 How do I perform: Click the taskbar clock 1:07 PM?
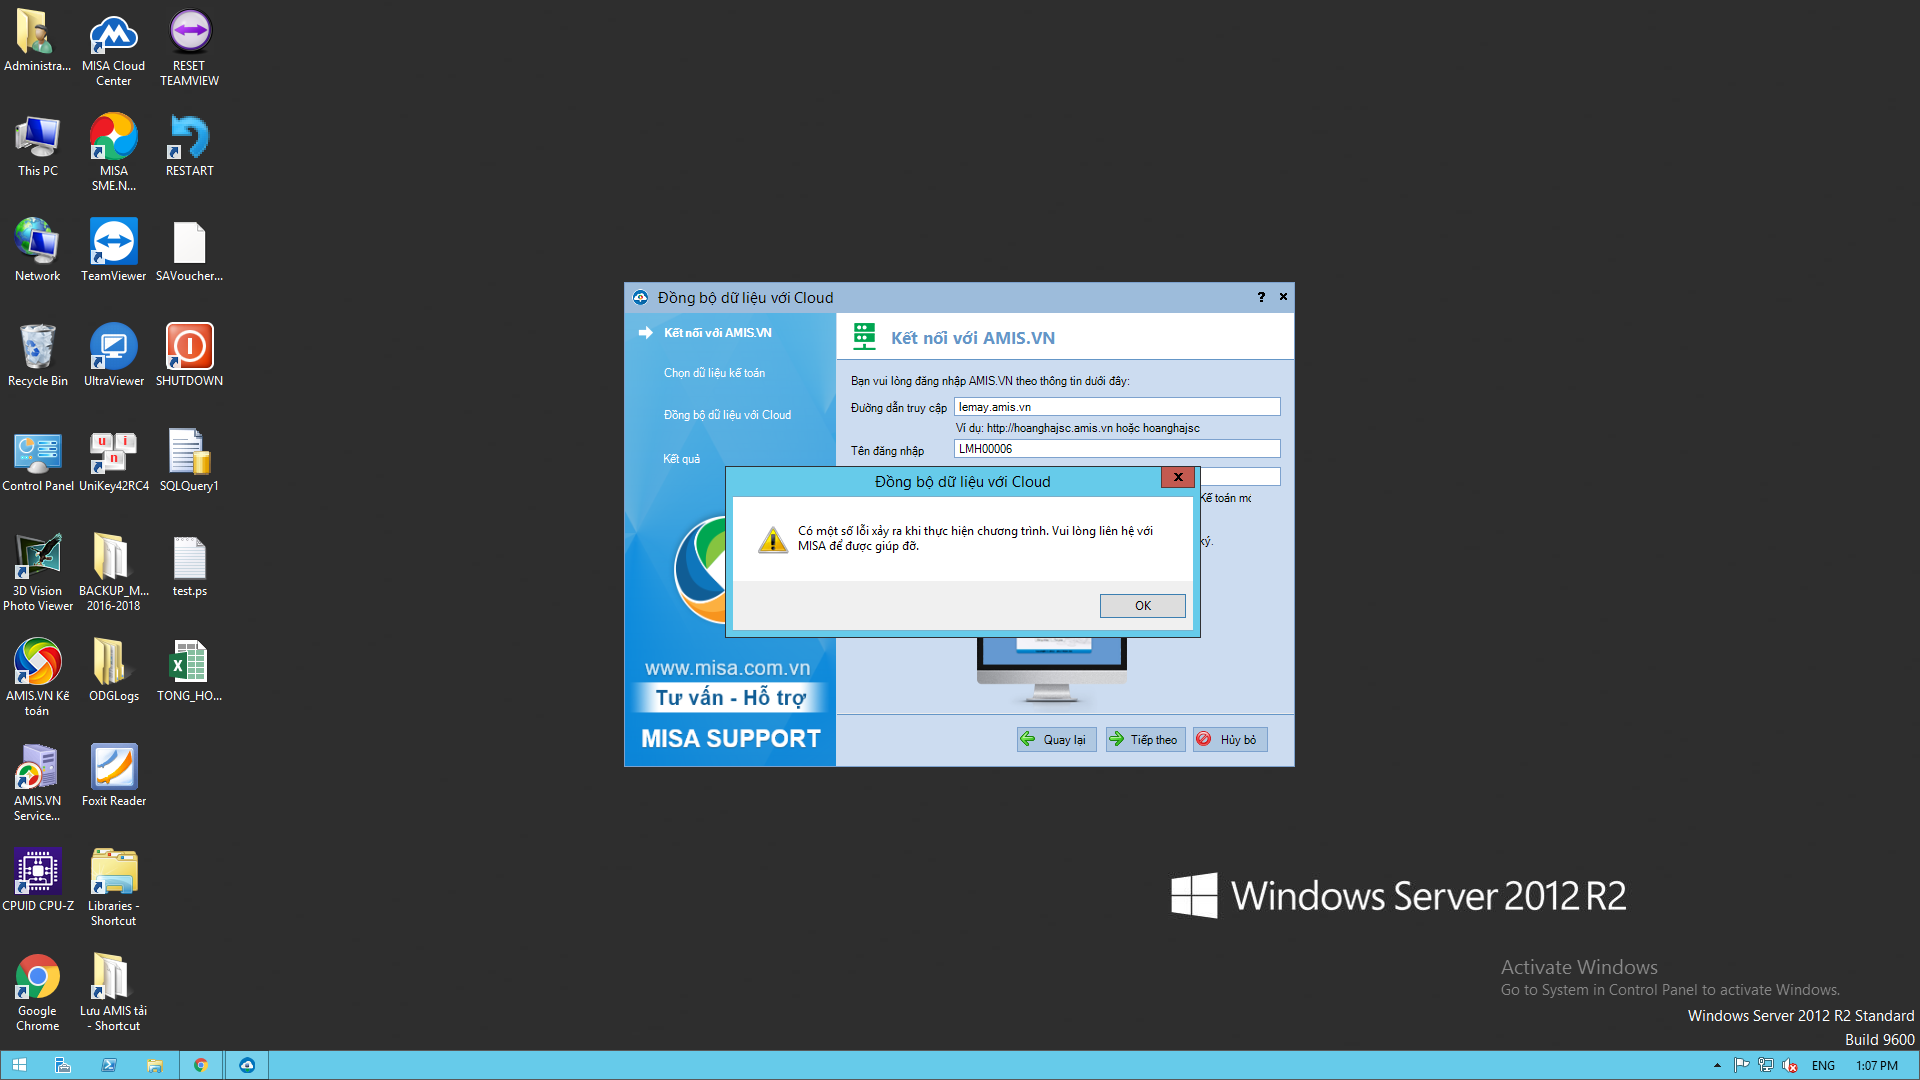(1877, 1066)
